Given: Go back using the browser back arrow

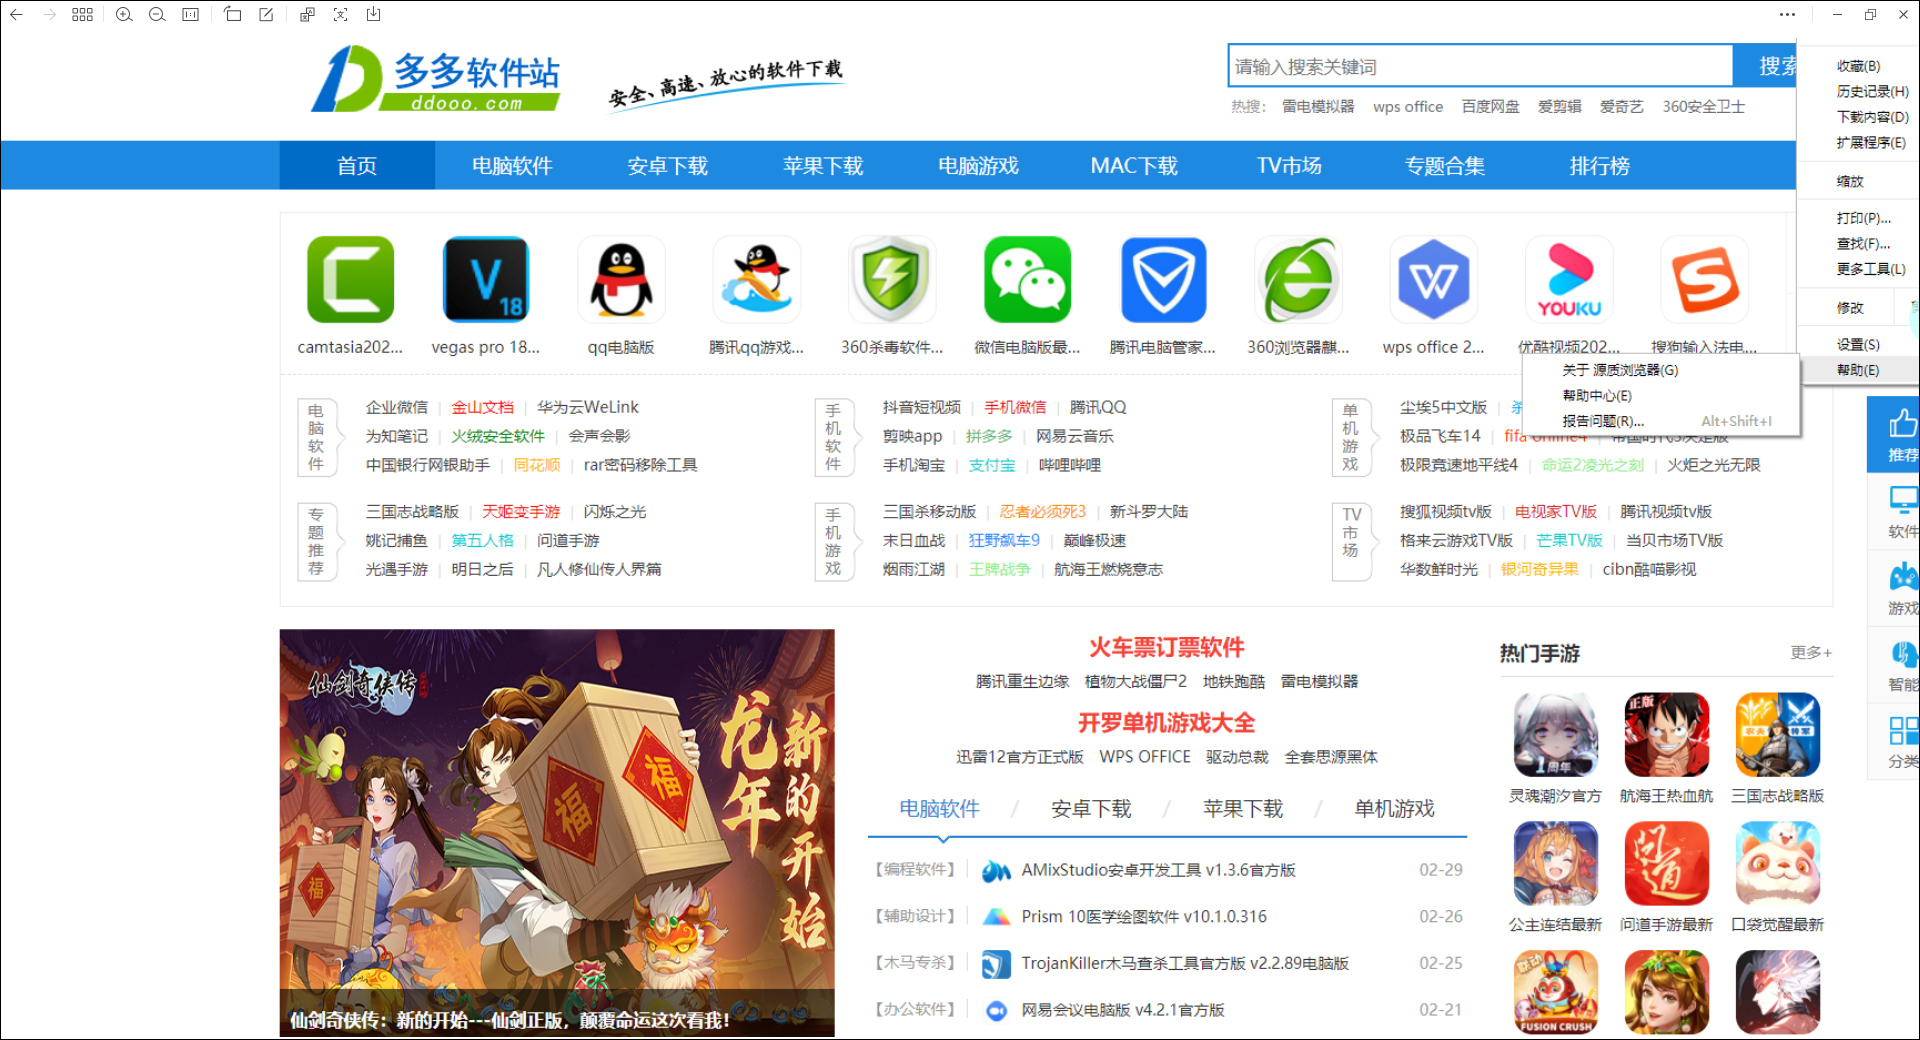Looking at the screenshot, I should pyautogui.click(x=16, y=15).
